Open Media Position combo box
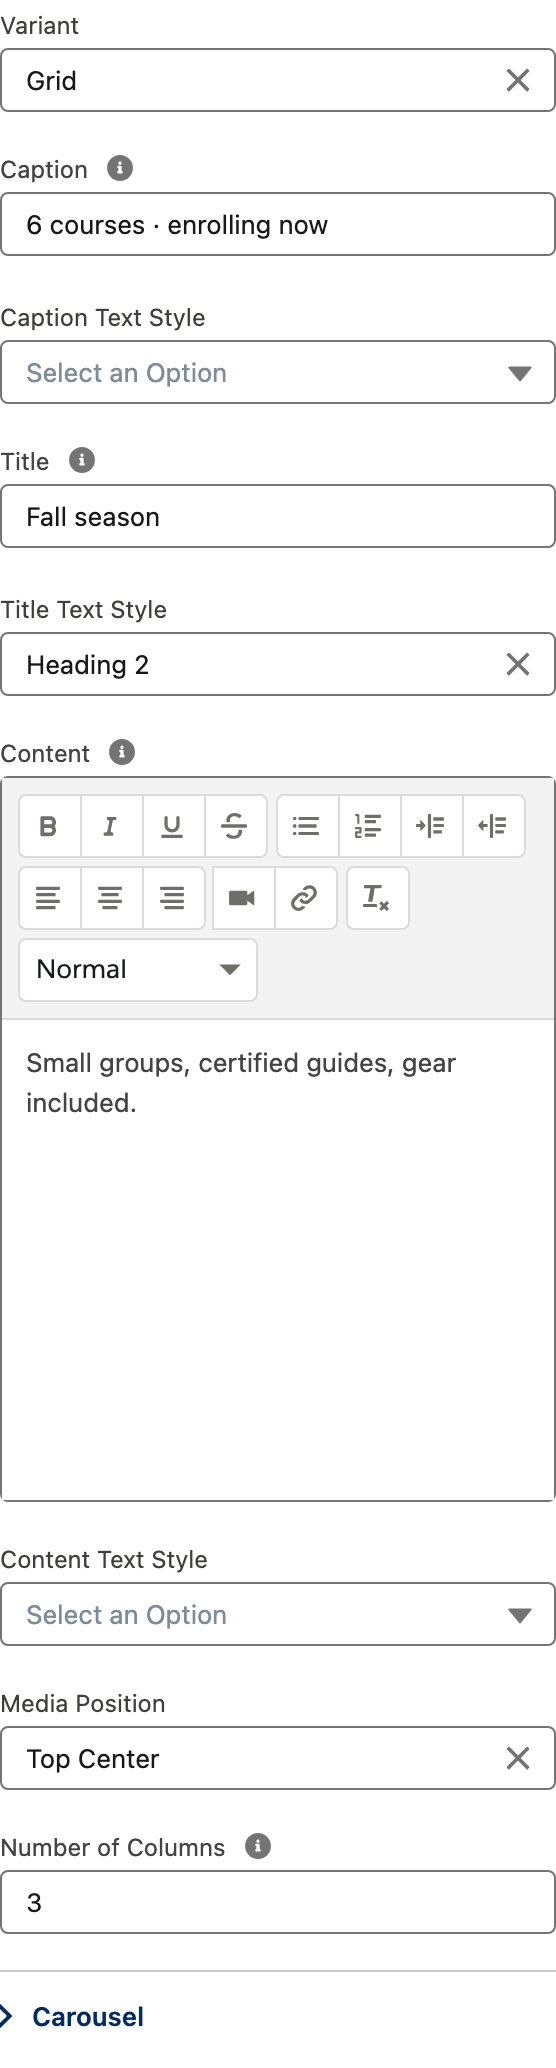 (x=278, y=1758)
